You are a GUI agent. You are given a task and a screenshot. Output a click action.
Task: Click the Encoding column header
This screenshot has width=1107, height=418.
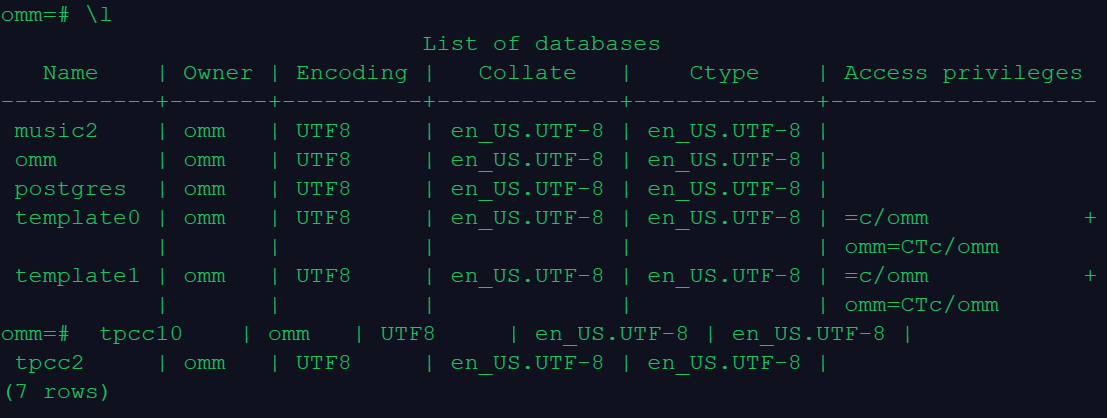click(x=352, y=73)
